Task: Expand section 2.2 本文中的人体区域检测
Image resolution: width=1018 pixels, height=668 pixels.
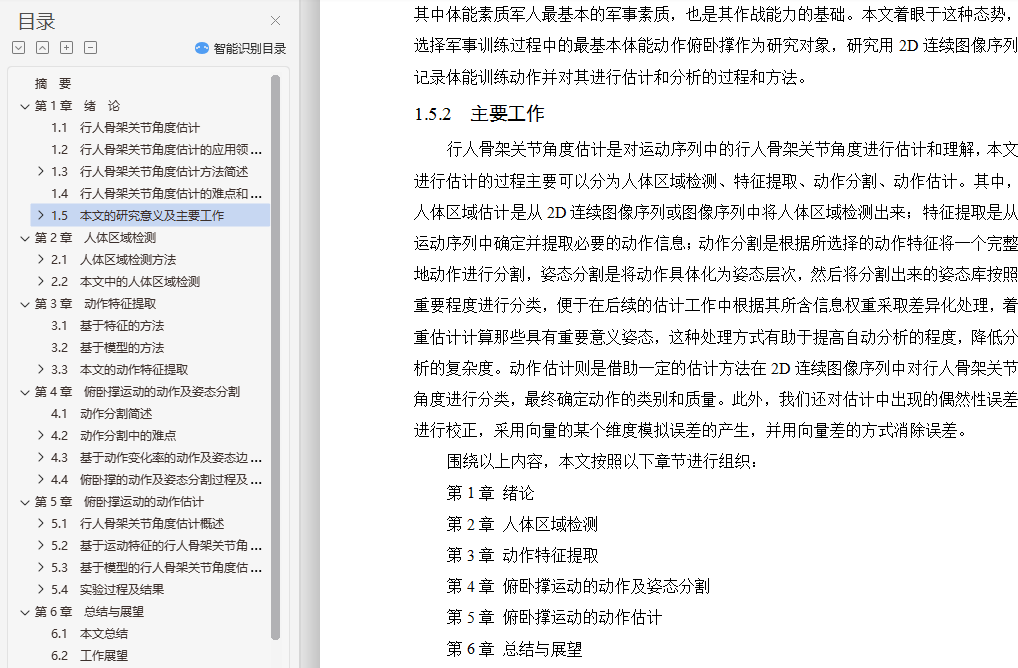Action: click(41, 282)
